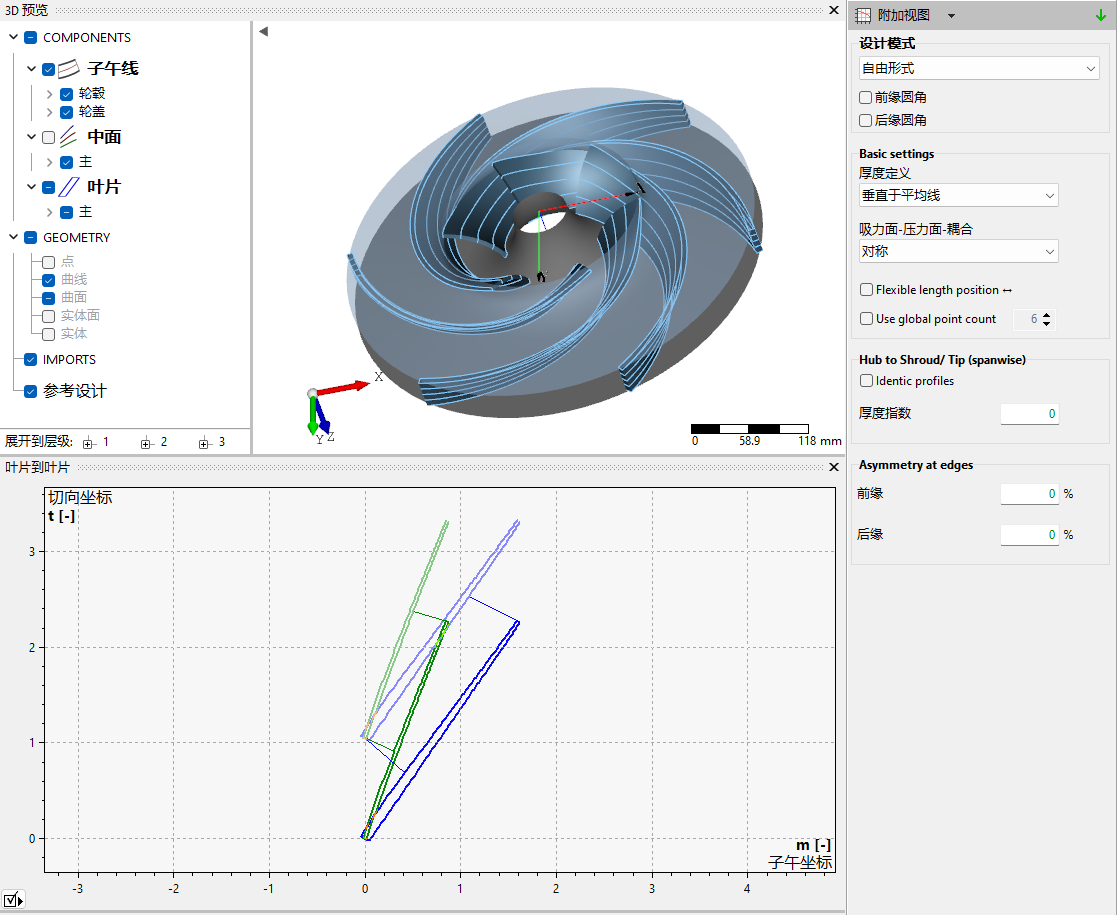Enable Flexible length position option

click(866, 290)
